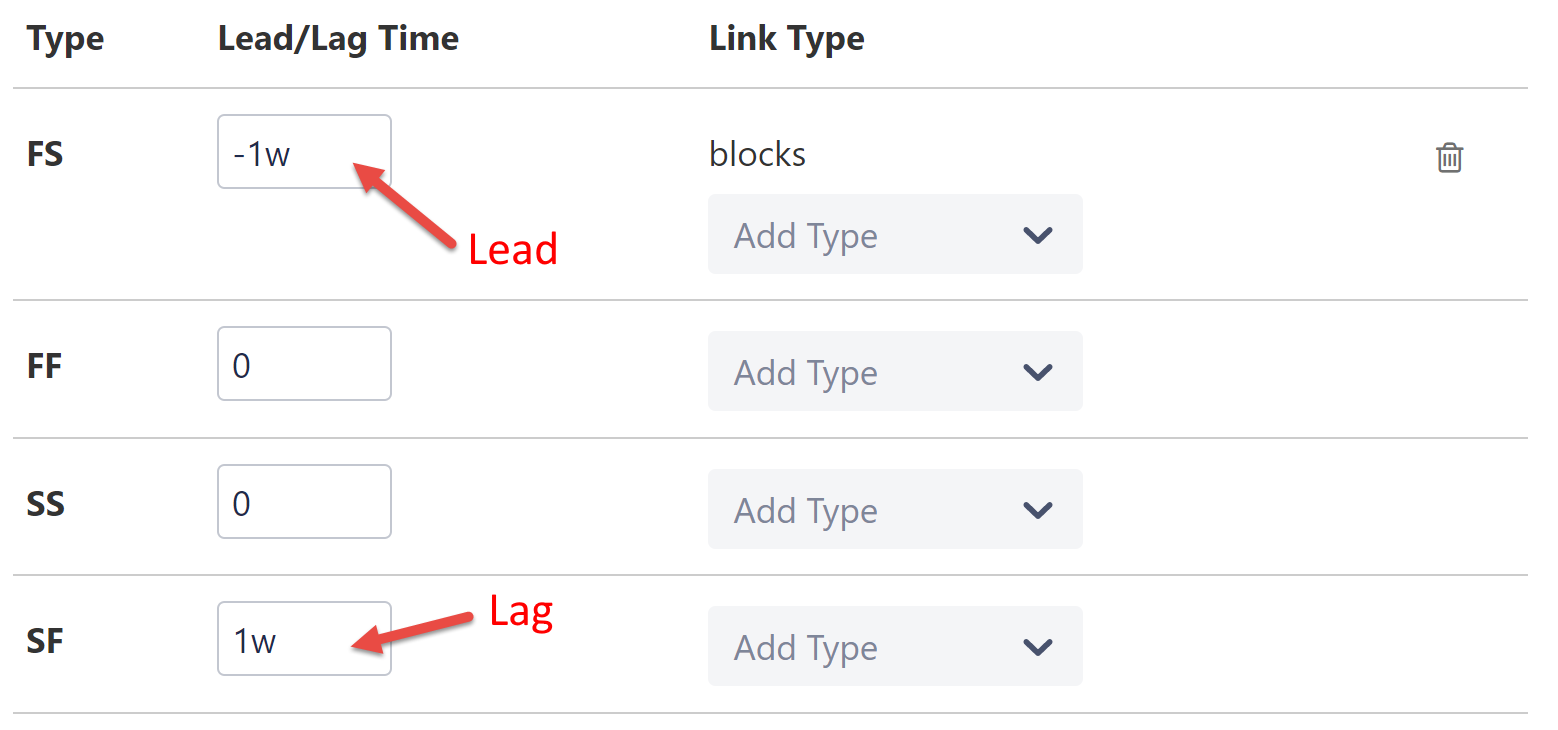Click the chevron on SS row's Add Type

[x=1037, y=509]
